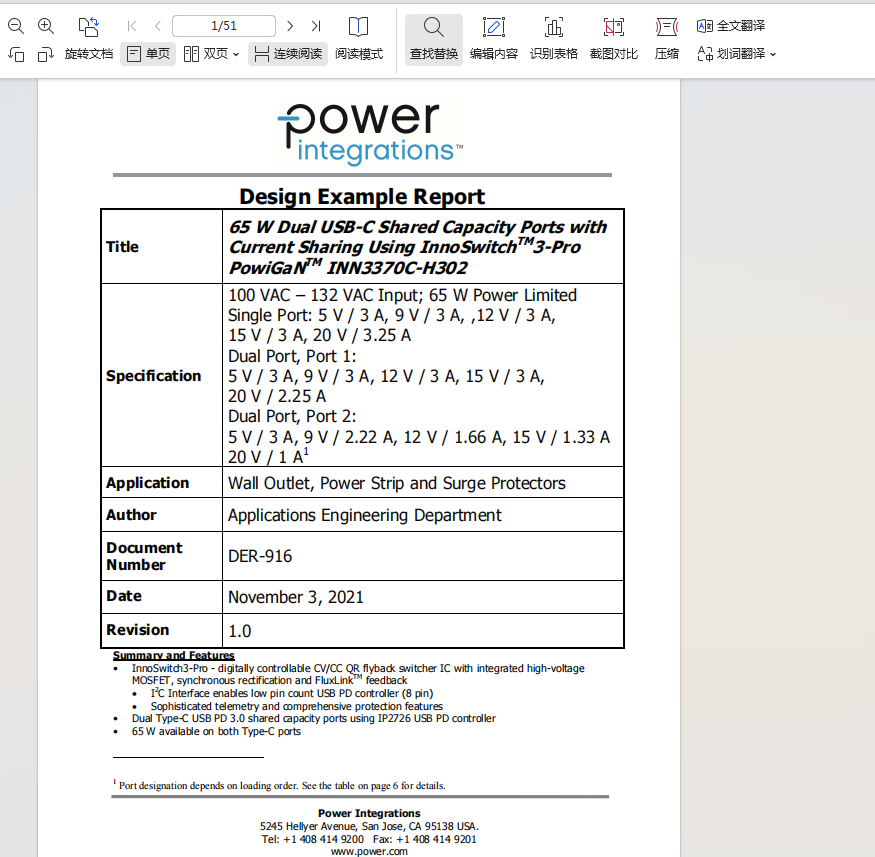
Task: Click "Applications Engineering Department" text
Action: [x=365, y=515]
